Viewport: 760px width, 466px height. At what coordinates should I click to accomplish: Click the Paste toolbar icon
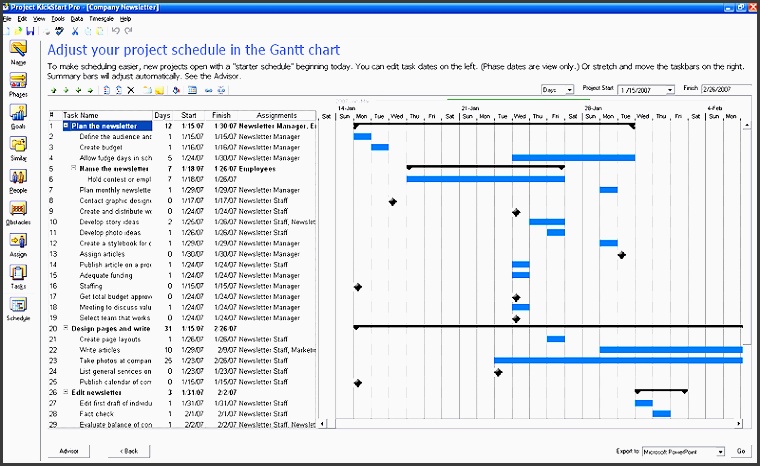click(99, 31)
